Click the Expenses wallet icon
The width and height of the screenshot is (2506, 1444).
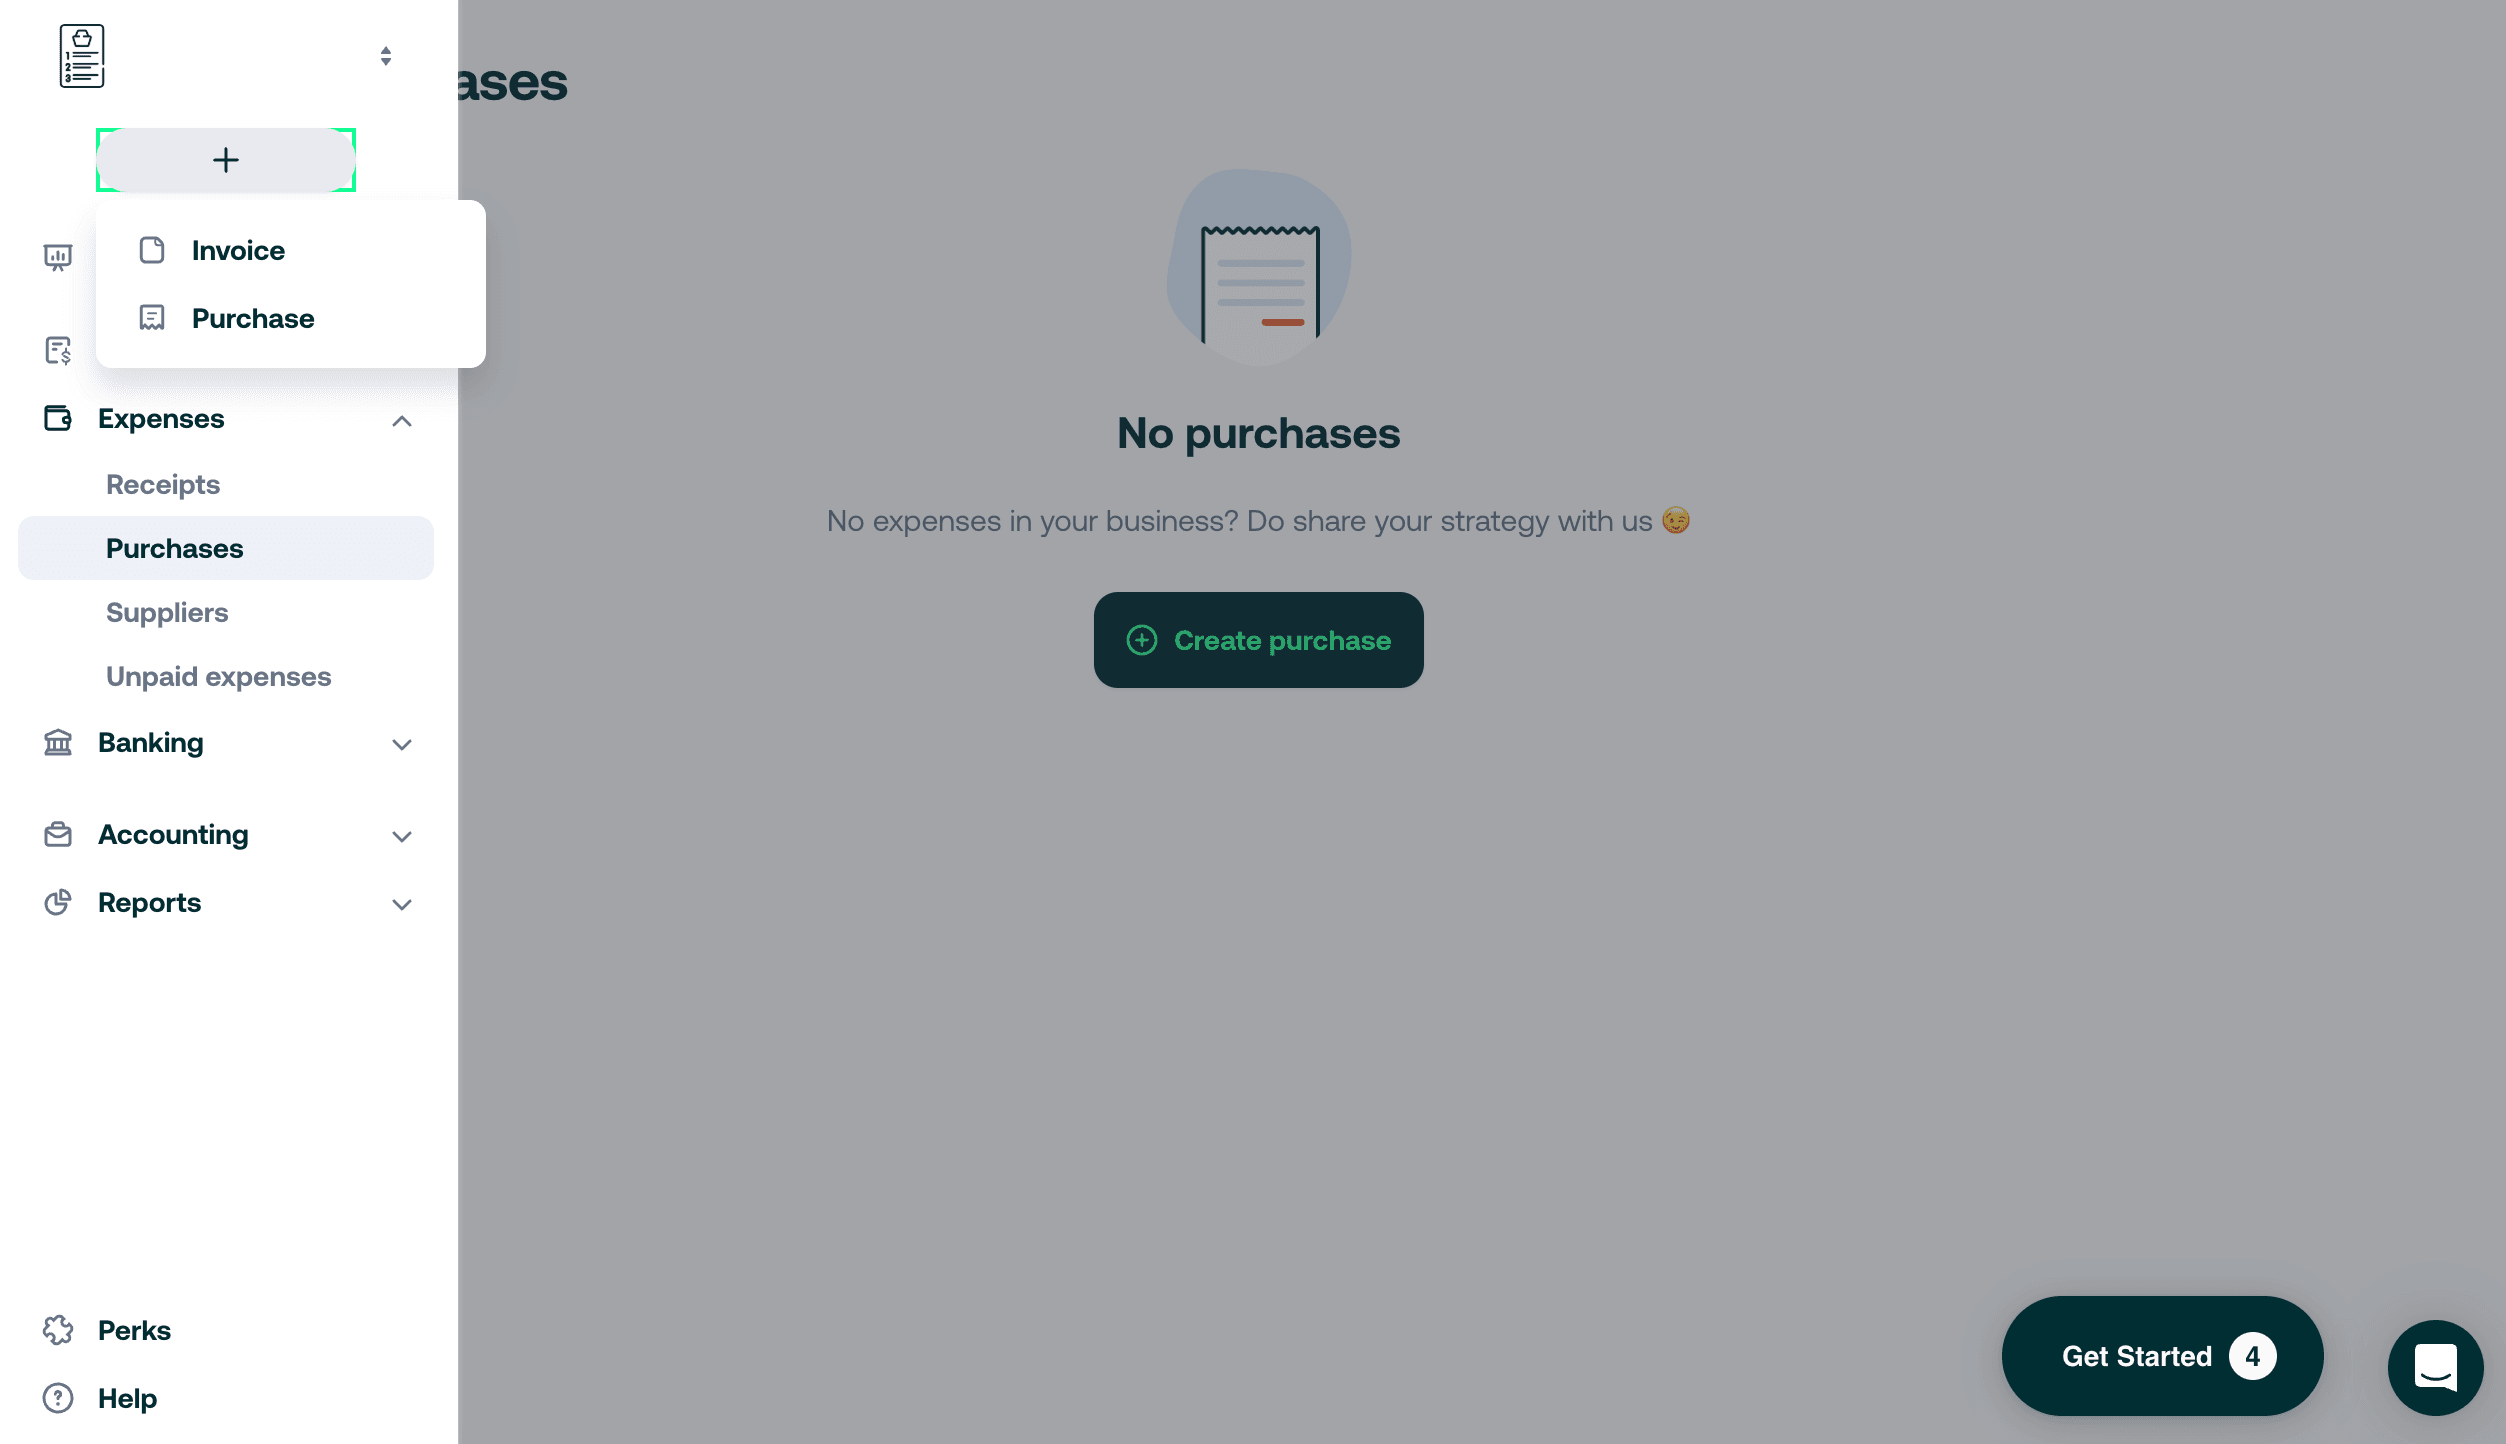(x=57, y=419)
